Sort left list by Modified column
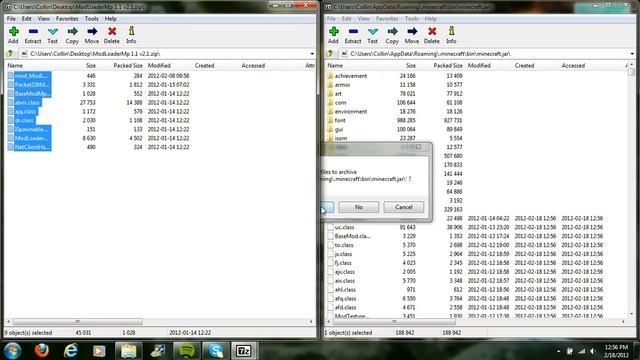The width and height of the screenshot is (640, 360). [159, 65]
